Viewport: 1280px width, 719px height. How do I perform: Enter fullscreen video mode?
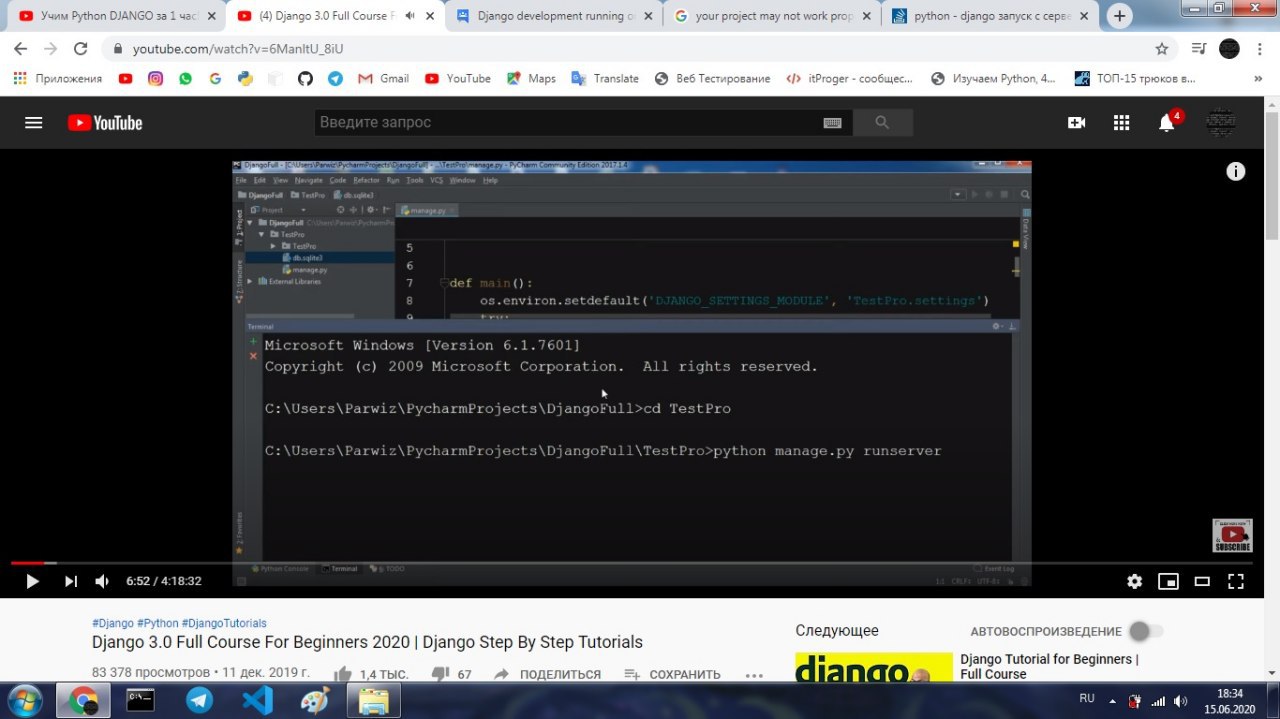pyautogui.click(x=1236, y=581)
